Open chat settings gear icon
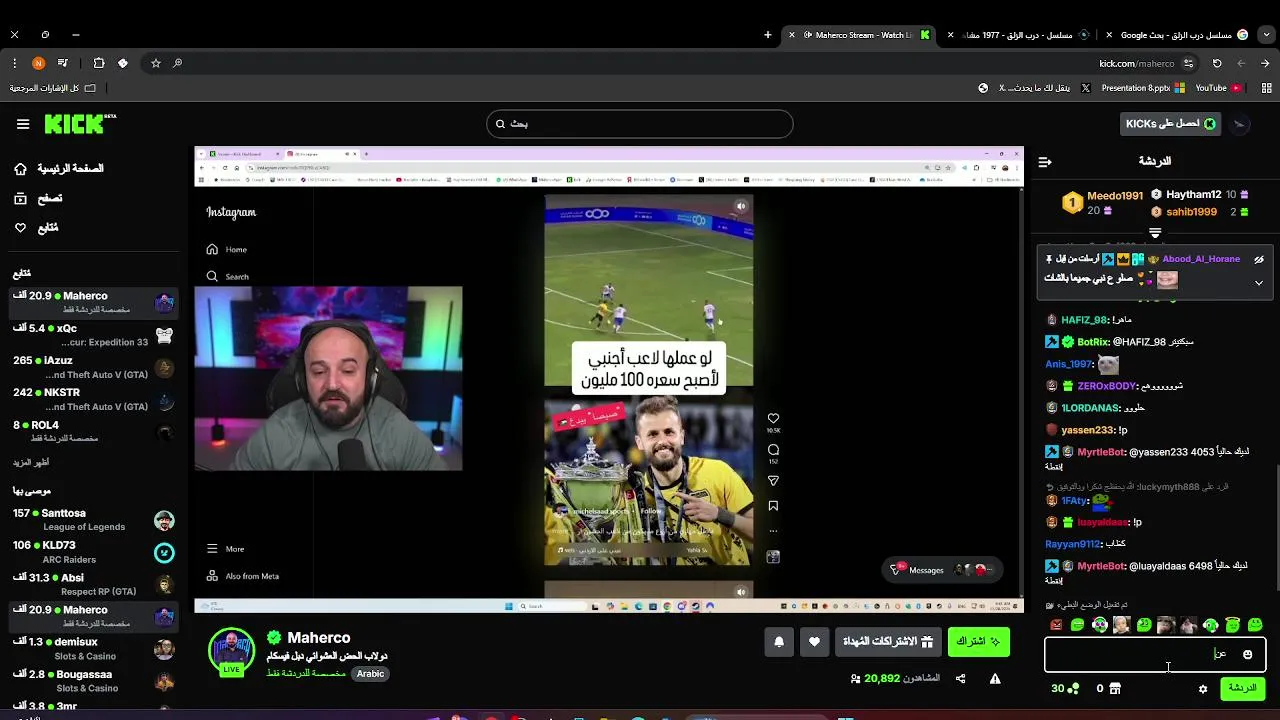 [1203, 689]
